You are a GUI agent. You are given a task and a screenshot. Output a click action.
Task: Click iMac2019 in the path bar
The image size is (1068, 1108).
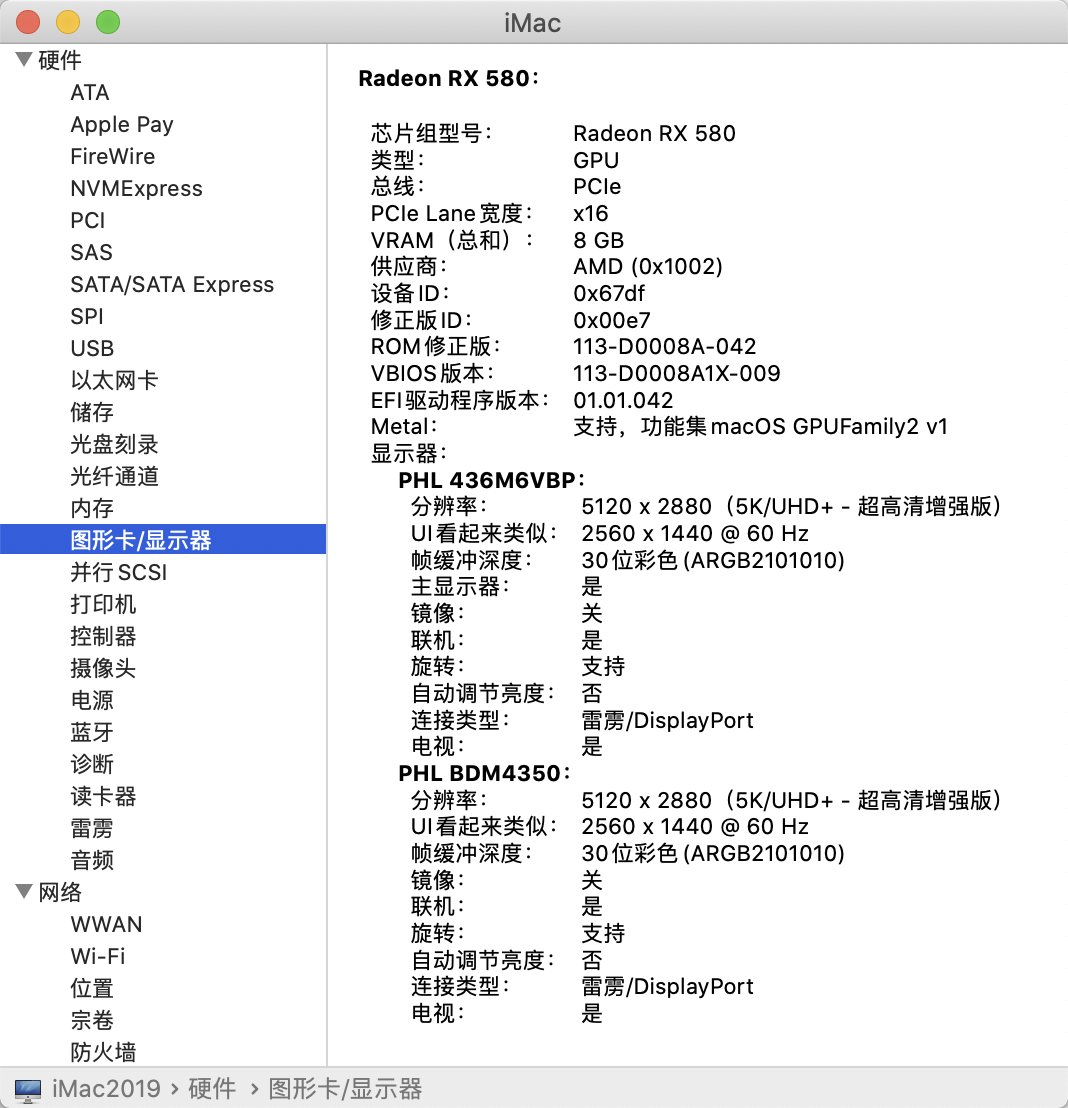(107, 1088)
